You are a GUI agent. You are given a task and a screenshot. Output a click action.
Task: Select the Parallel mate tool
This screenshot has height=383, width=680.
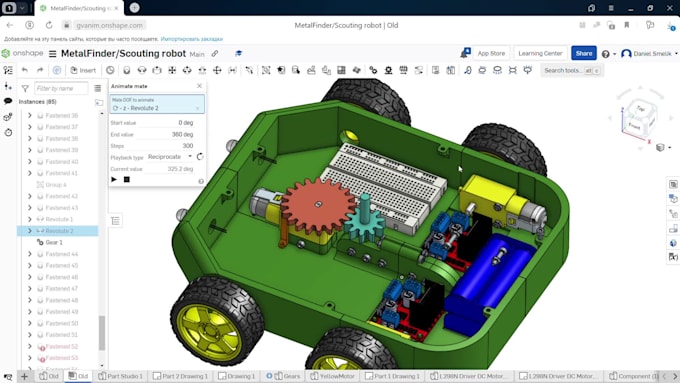pos(232,70)
